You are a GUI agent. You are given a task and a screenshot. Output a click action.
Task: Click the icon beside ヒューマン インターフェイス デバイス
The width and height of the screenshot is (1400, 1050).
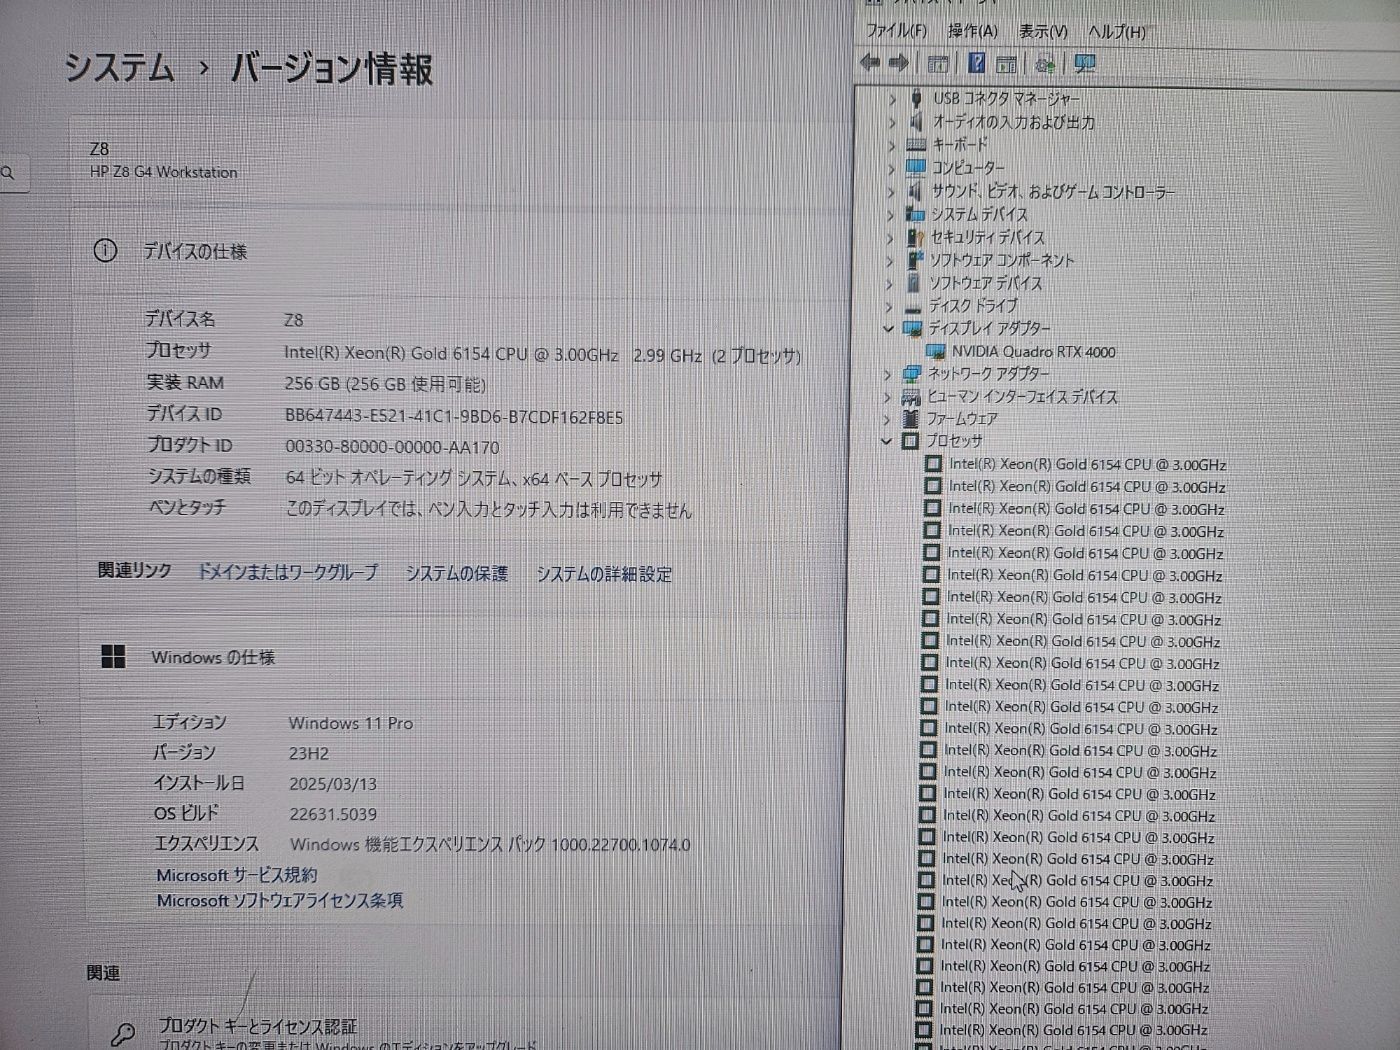(911, 397)
